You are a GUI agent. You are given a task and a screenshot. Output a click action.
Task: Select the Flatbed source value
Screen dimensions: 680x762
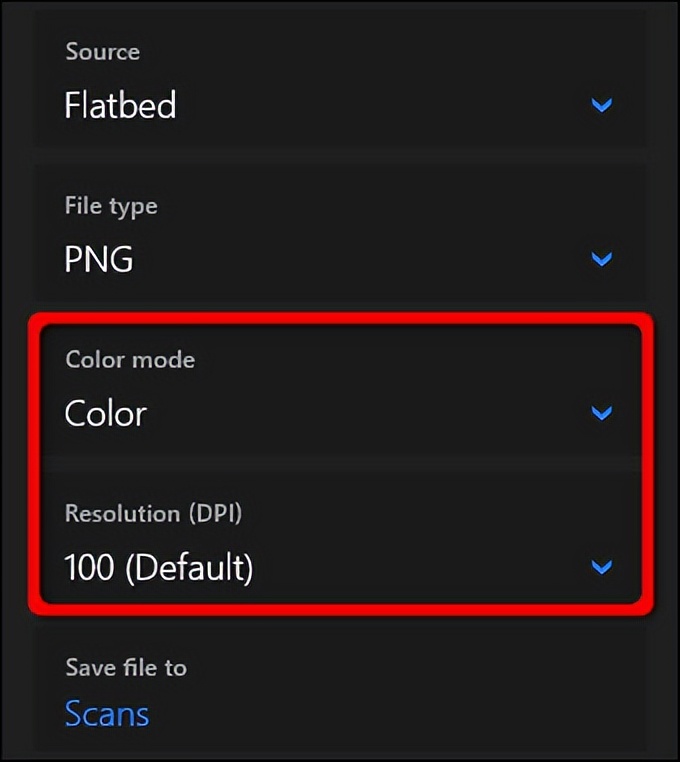(x=120, y=105)
